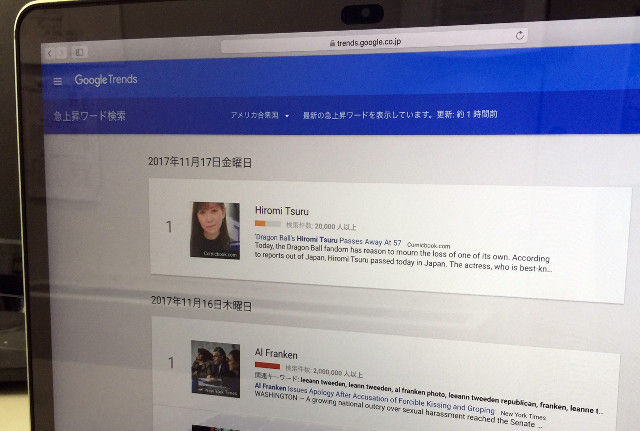Open Al Franken trend title
This screenshot has height=431, width=640.
coord(276,353)
